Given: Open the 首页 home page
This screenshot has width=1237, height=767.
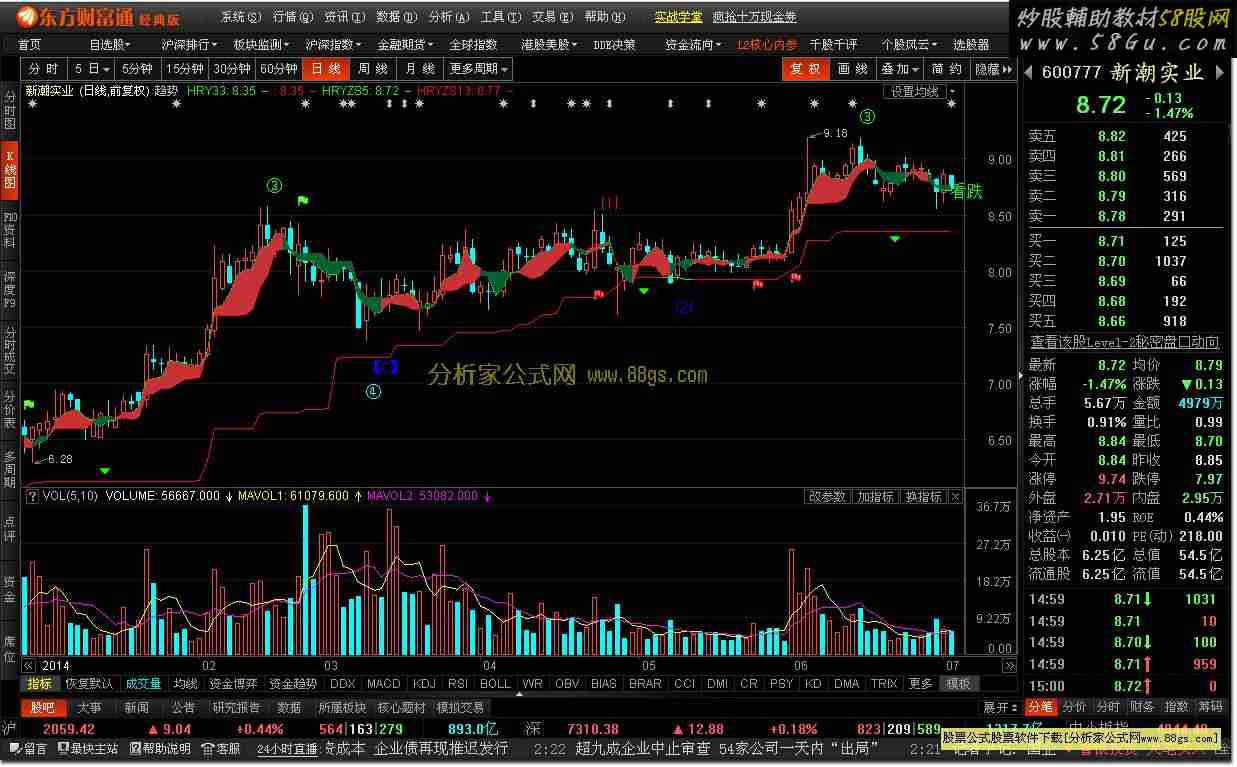Looking at the screenshot, I should click(x=30, y=44).
